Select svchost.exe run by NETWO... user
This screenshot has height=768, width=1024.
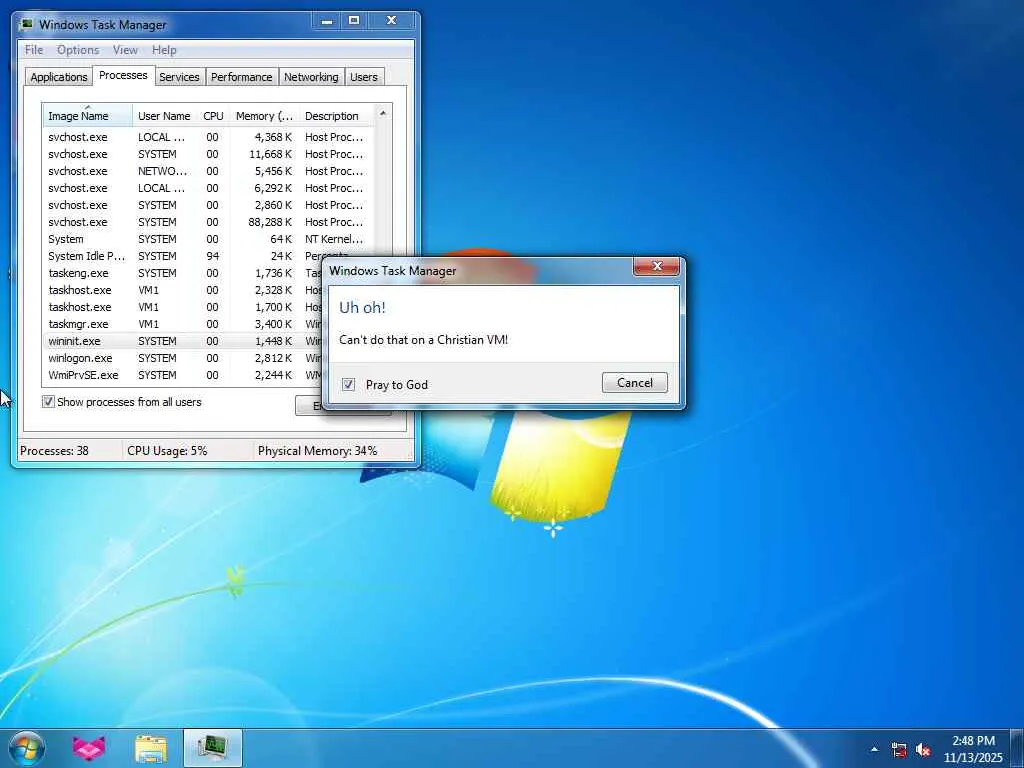tap(209, 171)
